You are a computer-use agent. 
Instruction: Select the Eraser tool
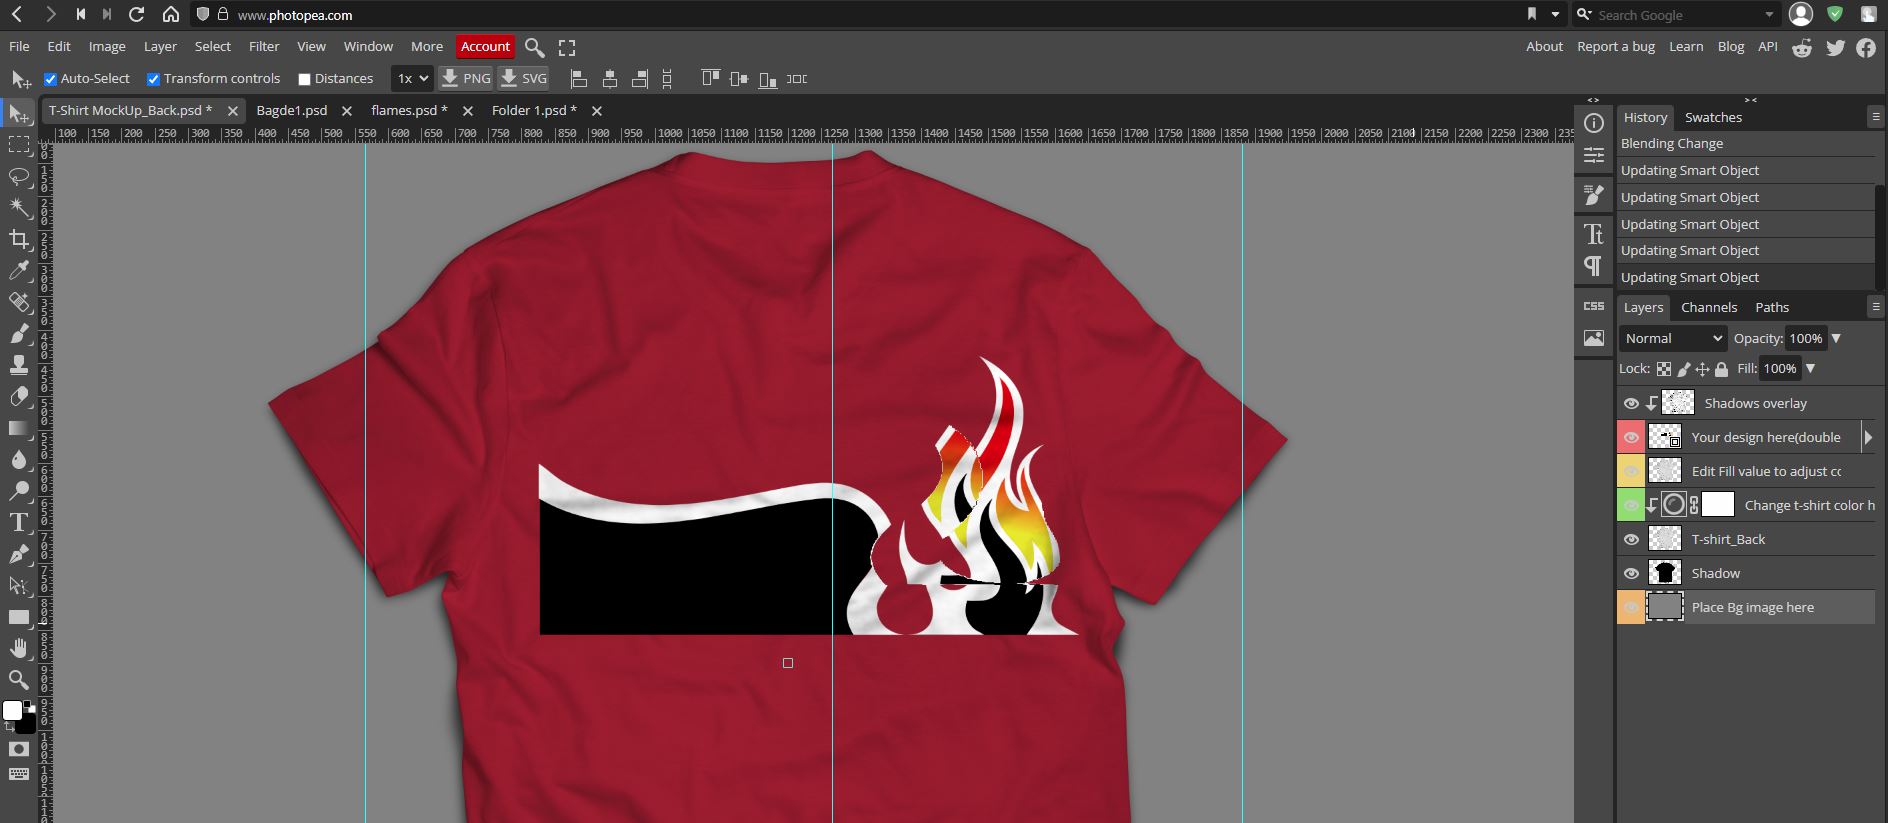(x=19, y=396)
